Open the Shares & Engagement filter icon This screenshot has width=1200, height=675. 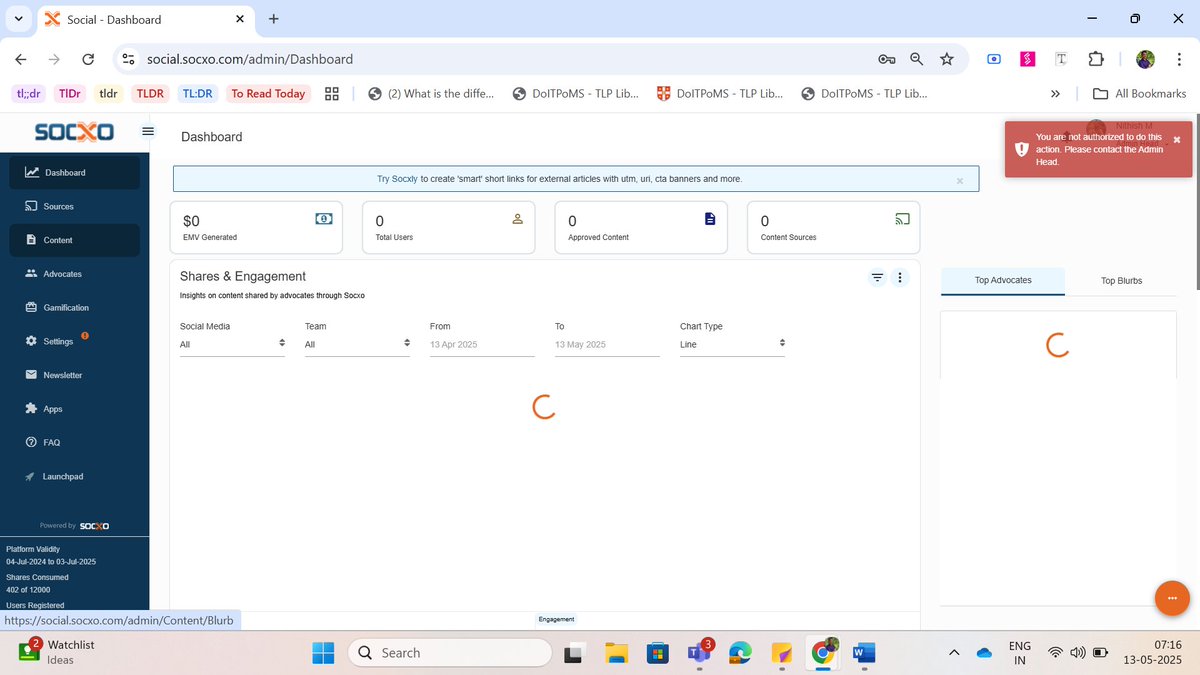(877, 277)
